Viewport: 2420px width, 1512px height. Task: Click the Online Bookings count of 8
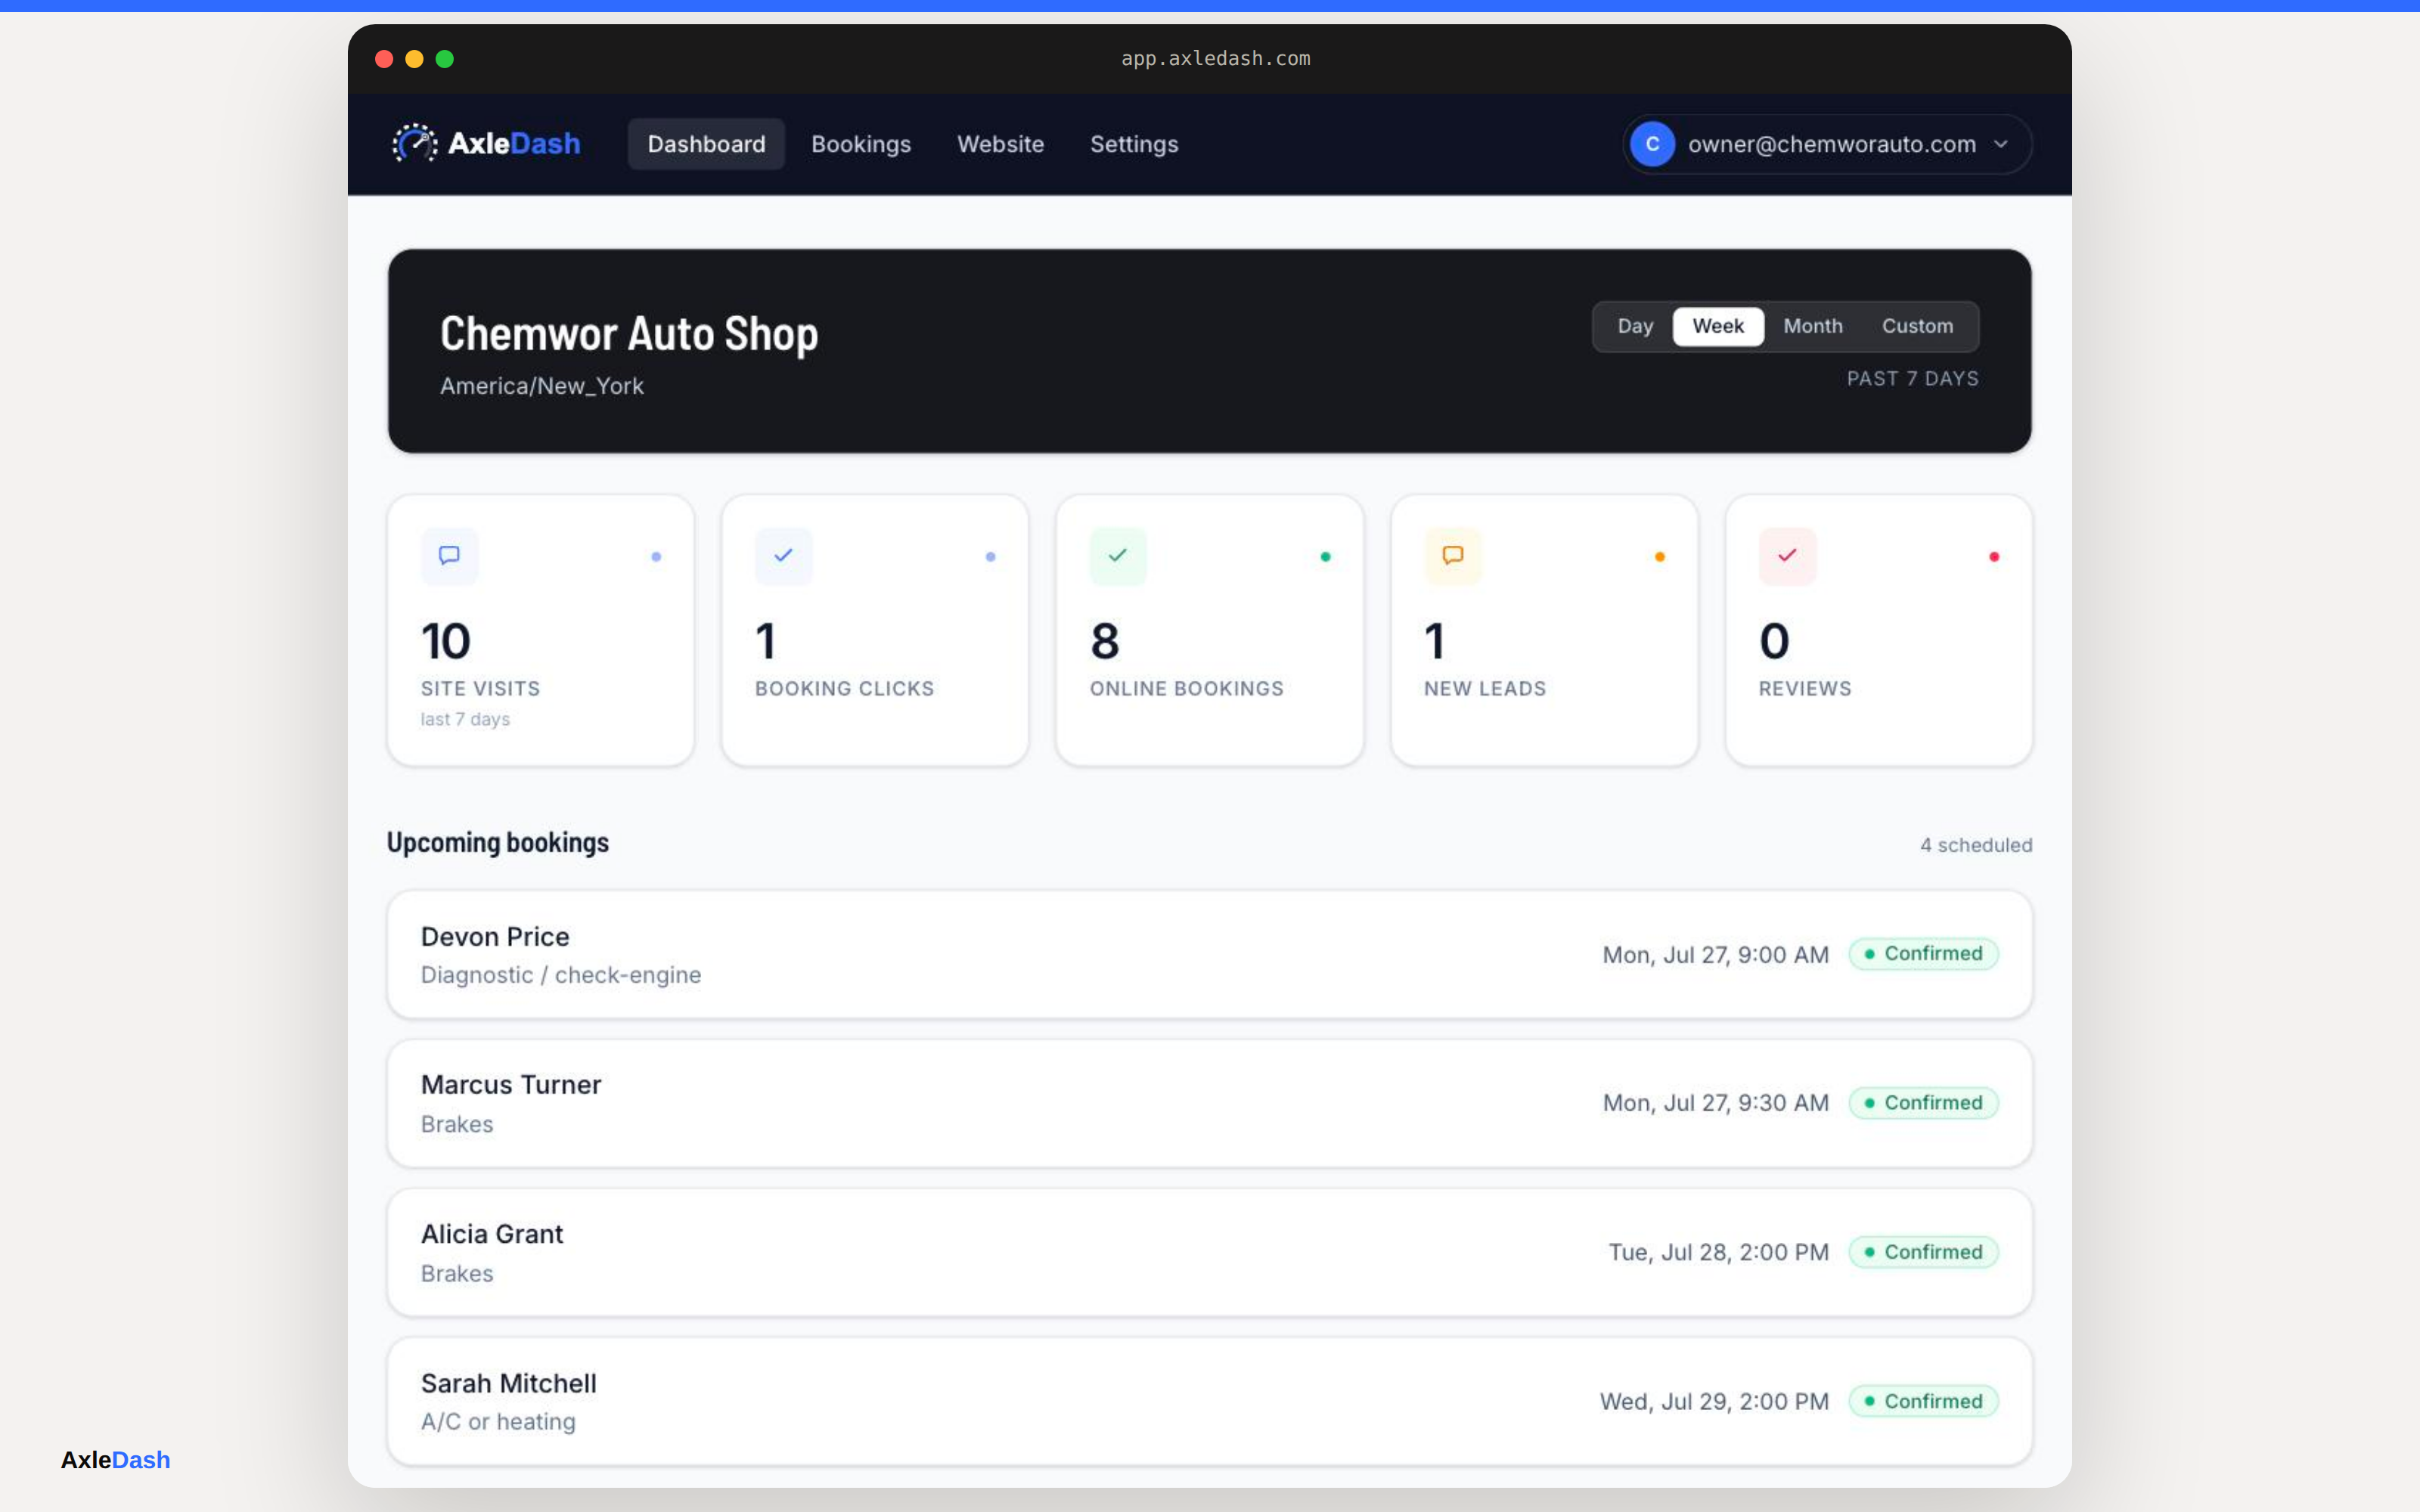pos(1105,641)
